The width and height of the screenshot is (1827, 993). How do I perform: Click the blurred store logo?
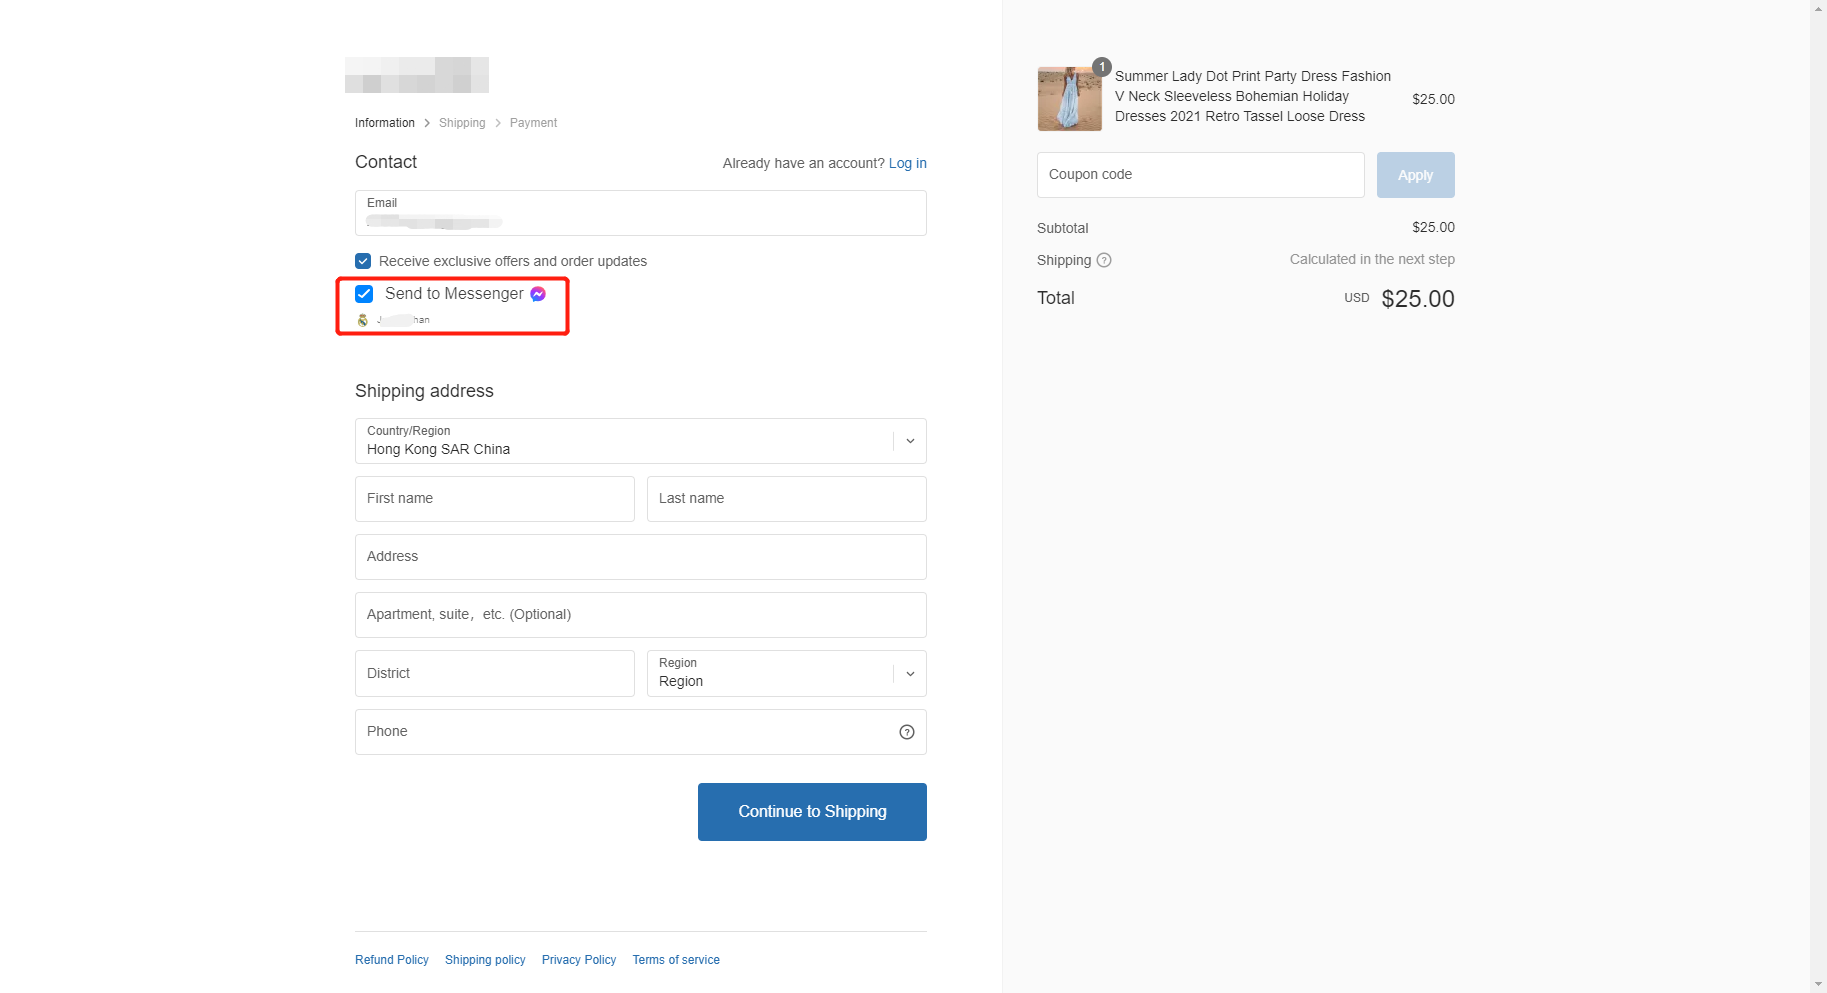[x=417, y=75]
